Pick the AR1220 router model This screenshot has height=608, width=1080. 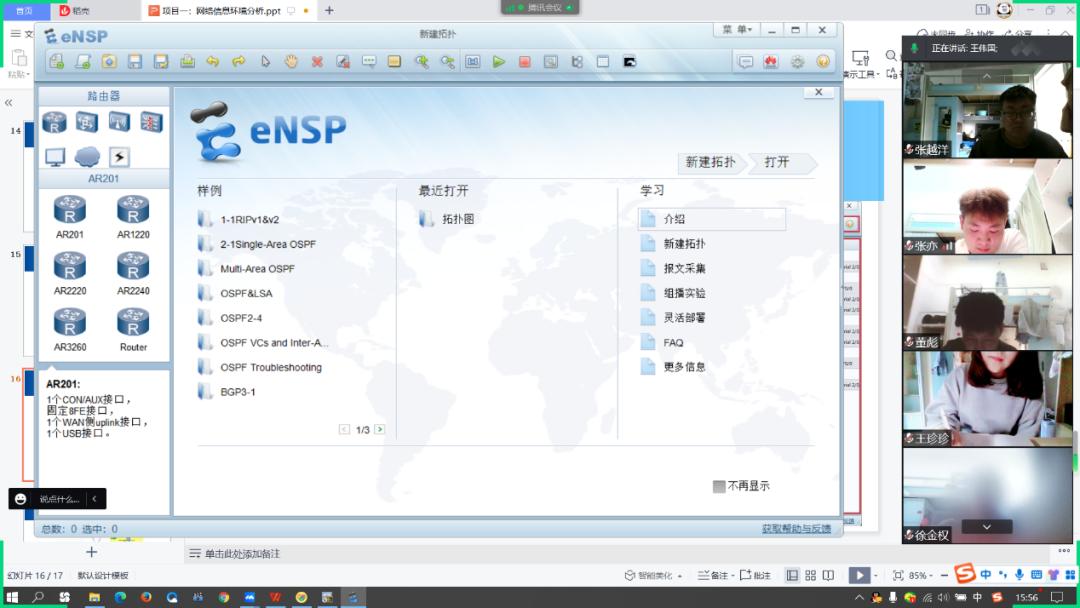[133, 217]
